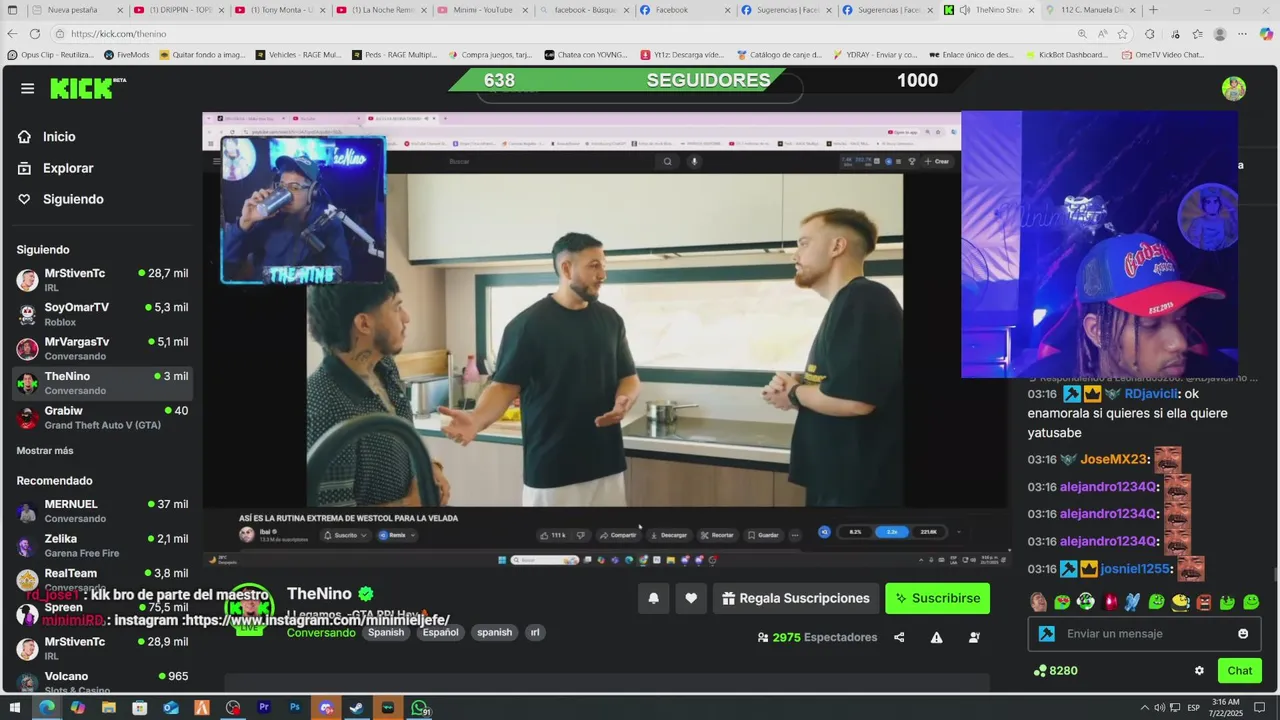This screenshot has width=1280, height=720.
Task: Insert the first face emote from quick row
Action: coord(1039,602)
